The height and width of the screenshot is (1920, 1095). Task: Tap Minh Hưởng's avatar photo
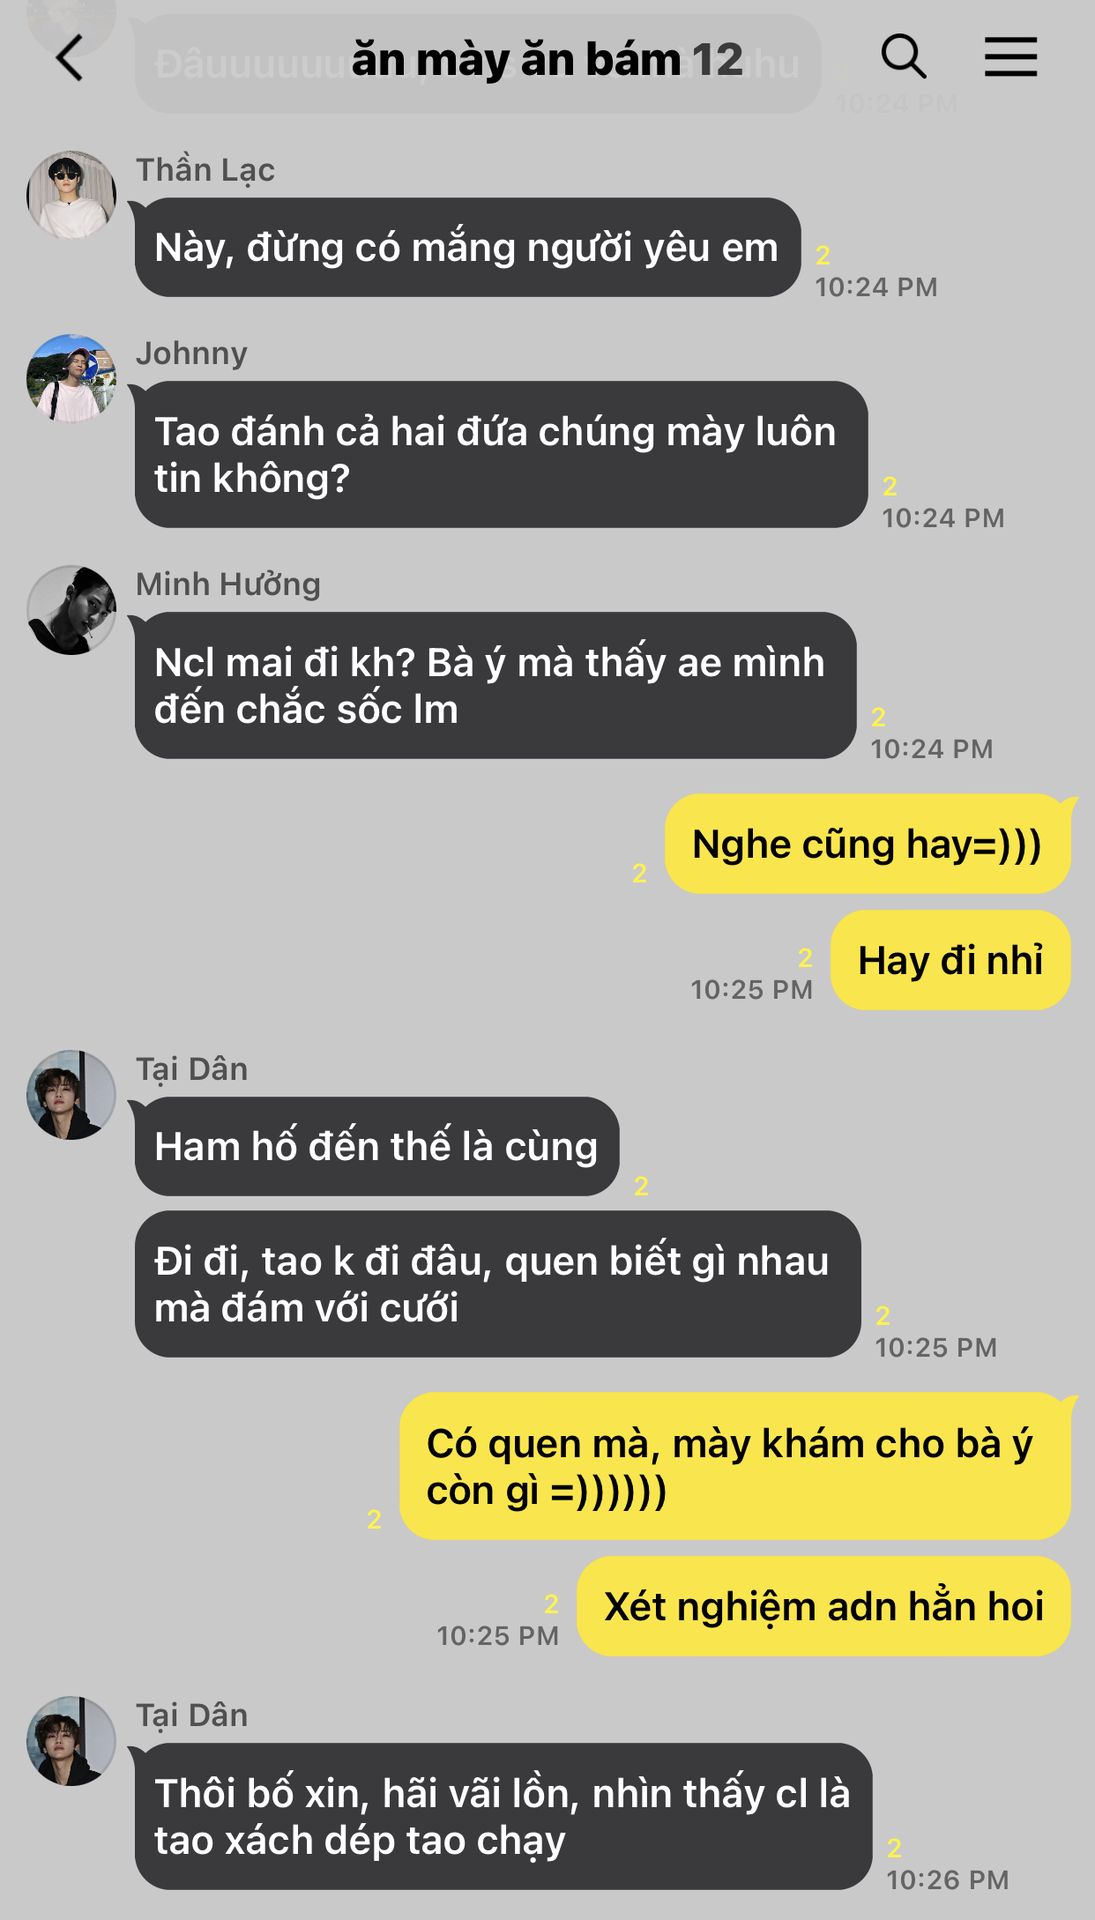pyautogui.click(x=71, y=610)
